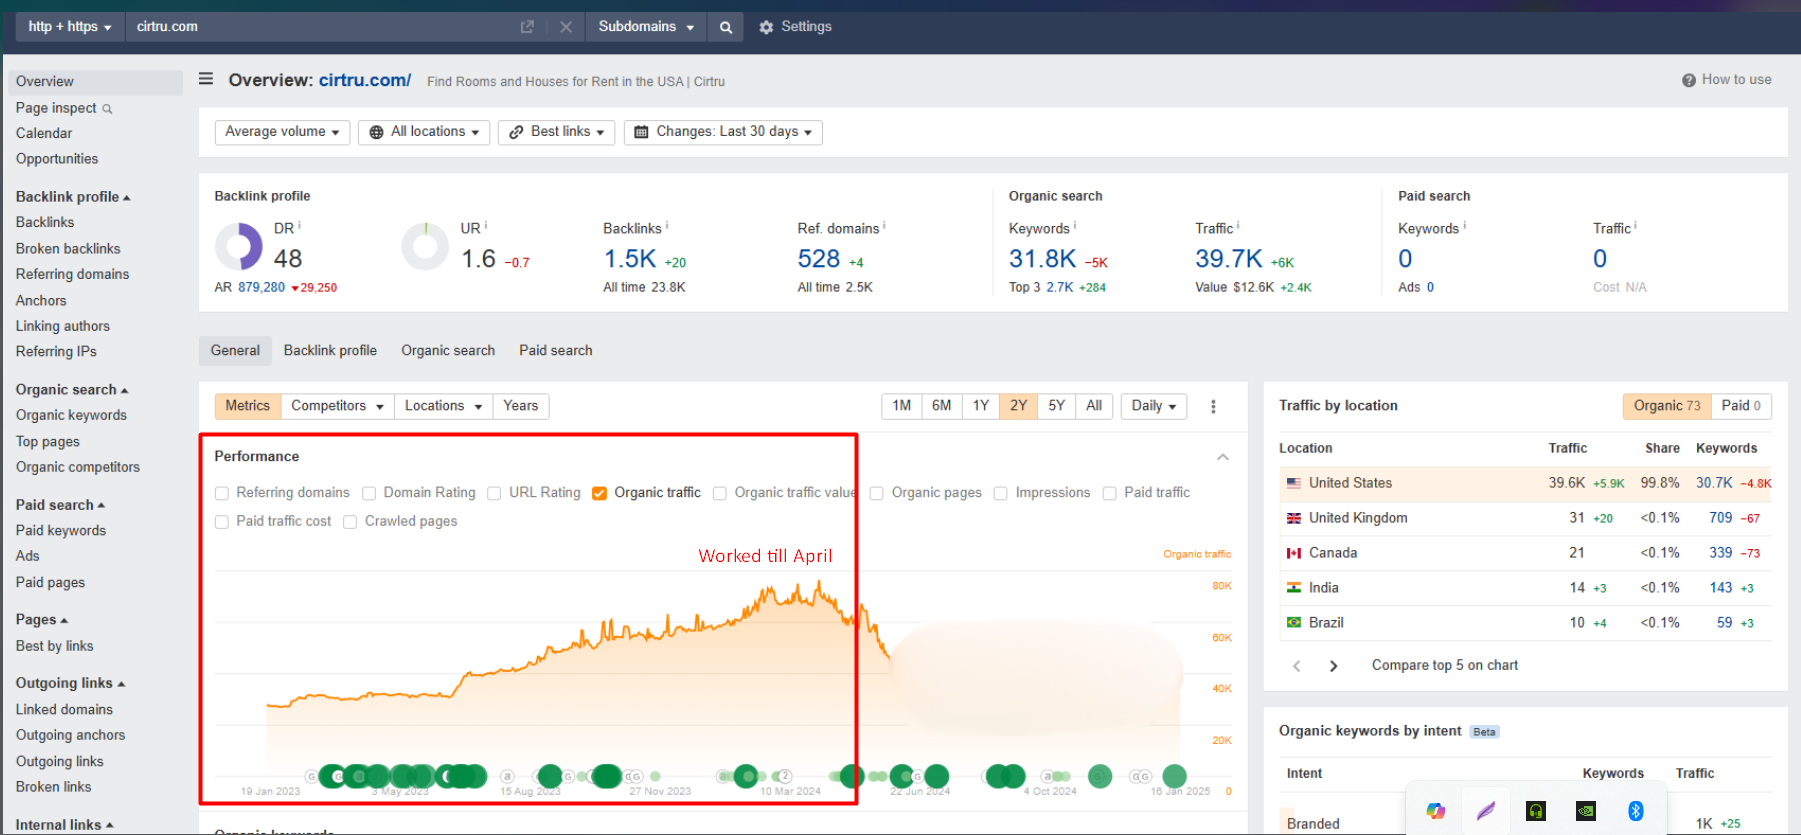Switch to the General tab
Viewport: 1801px width, 835px height.
point(235,351)
